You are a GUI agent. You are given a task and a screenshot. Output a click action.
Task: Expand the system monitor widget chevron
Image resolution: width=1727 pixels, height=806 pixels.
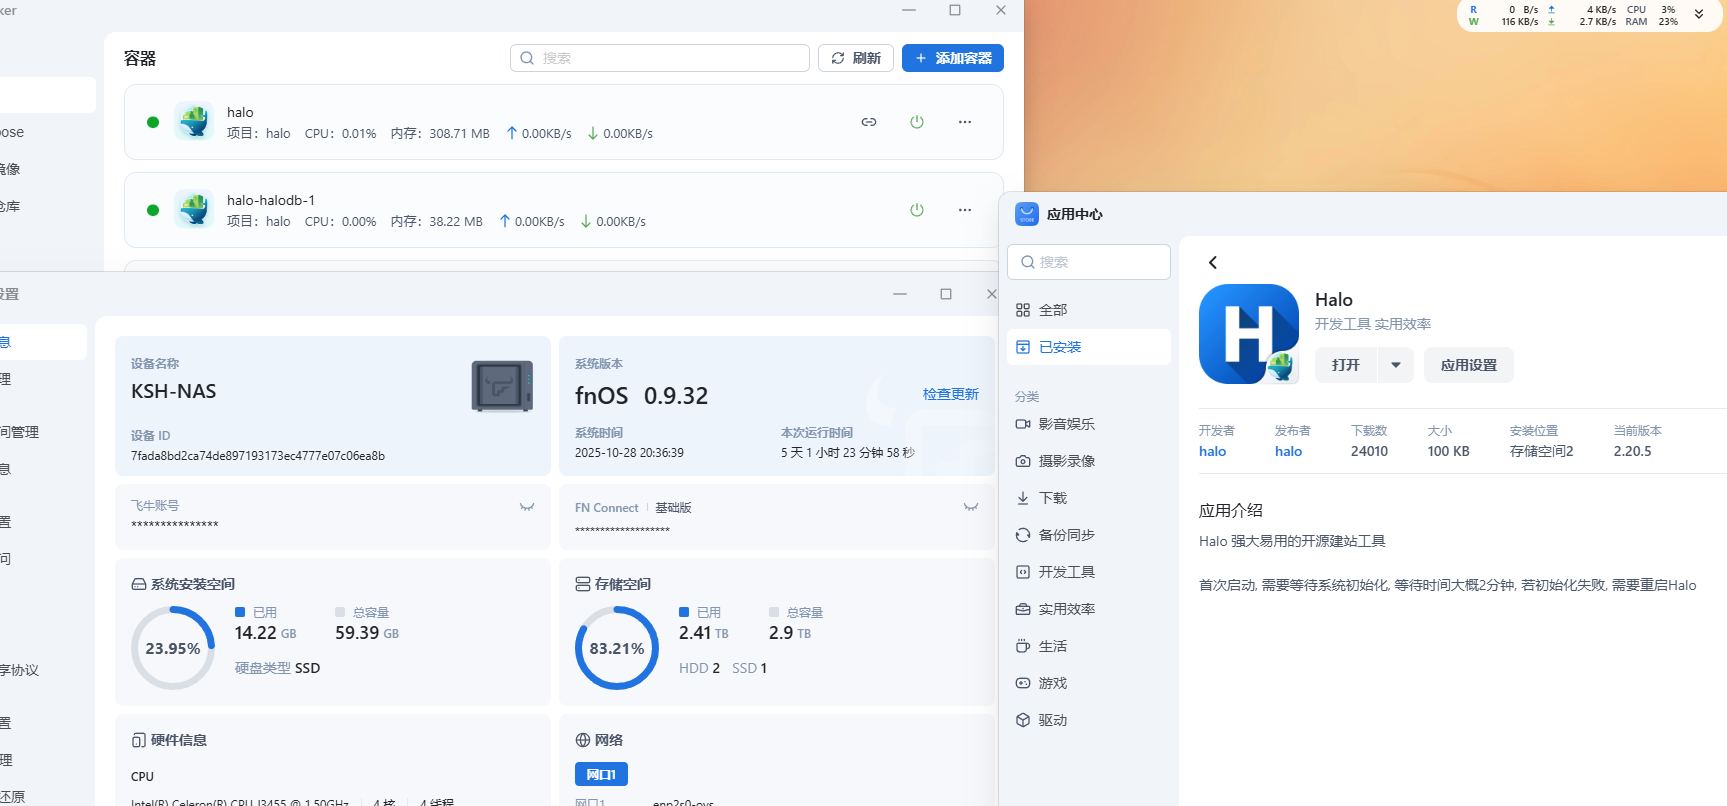pos(1699,15)
